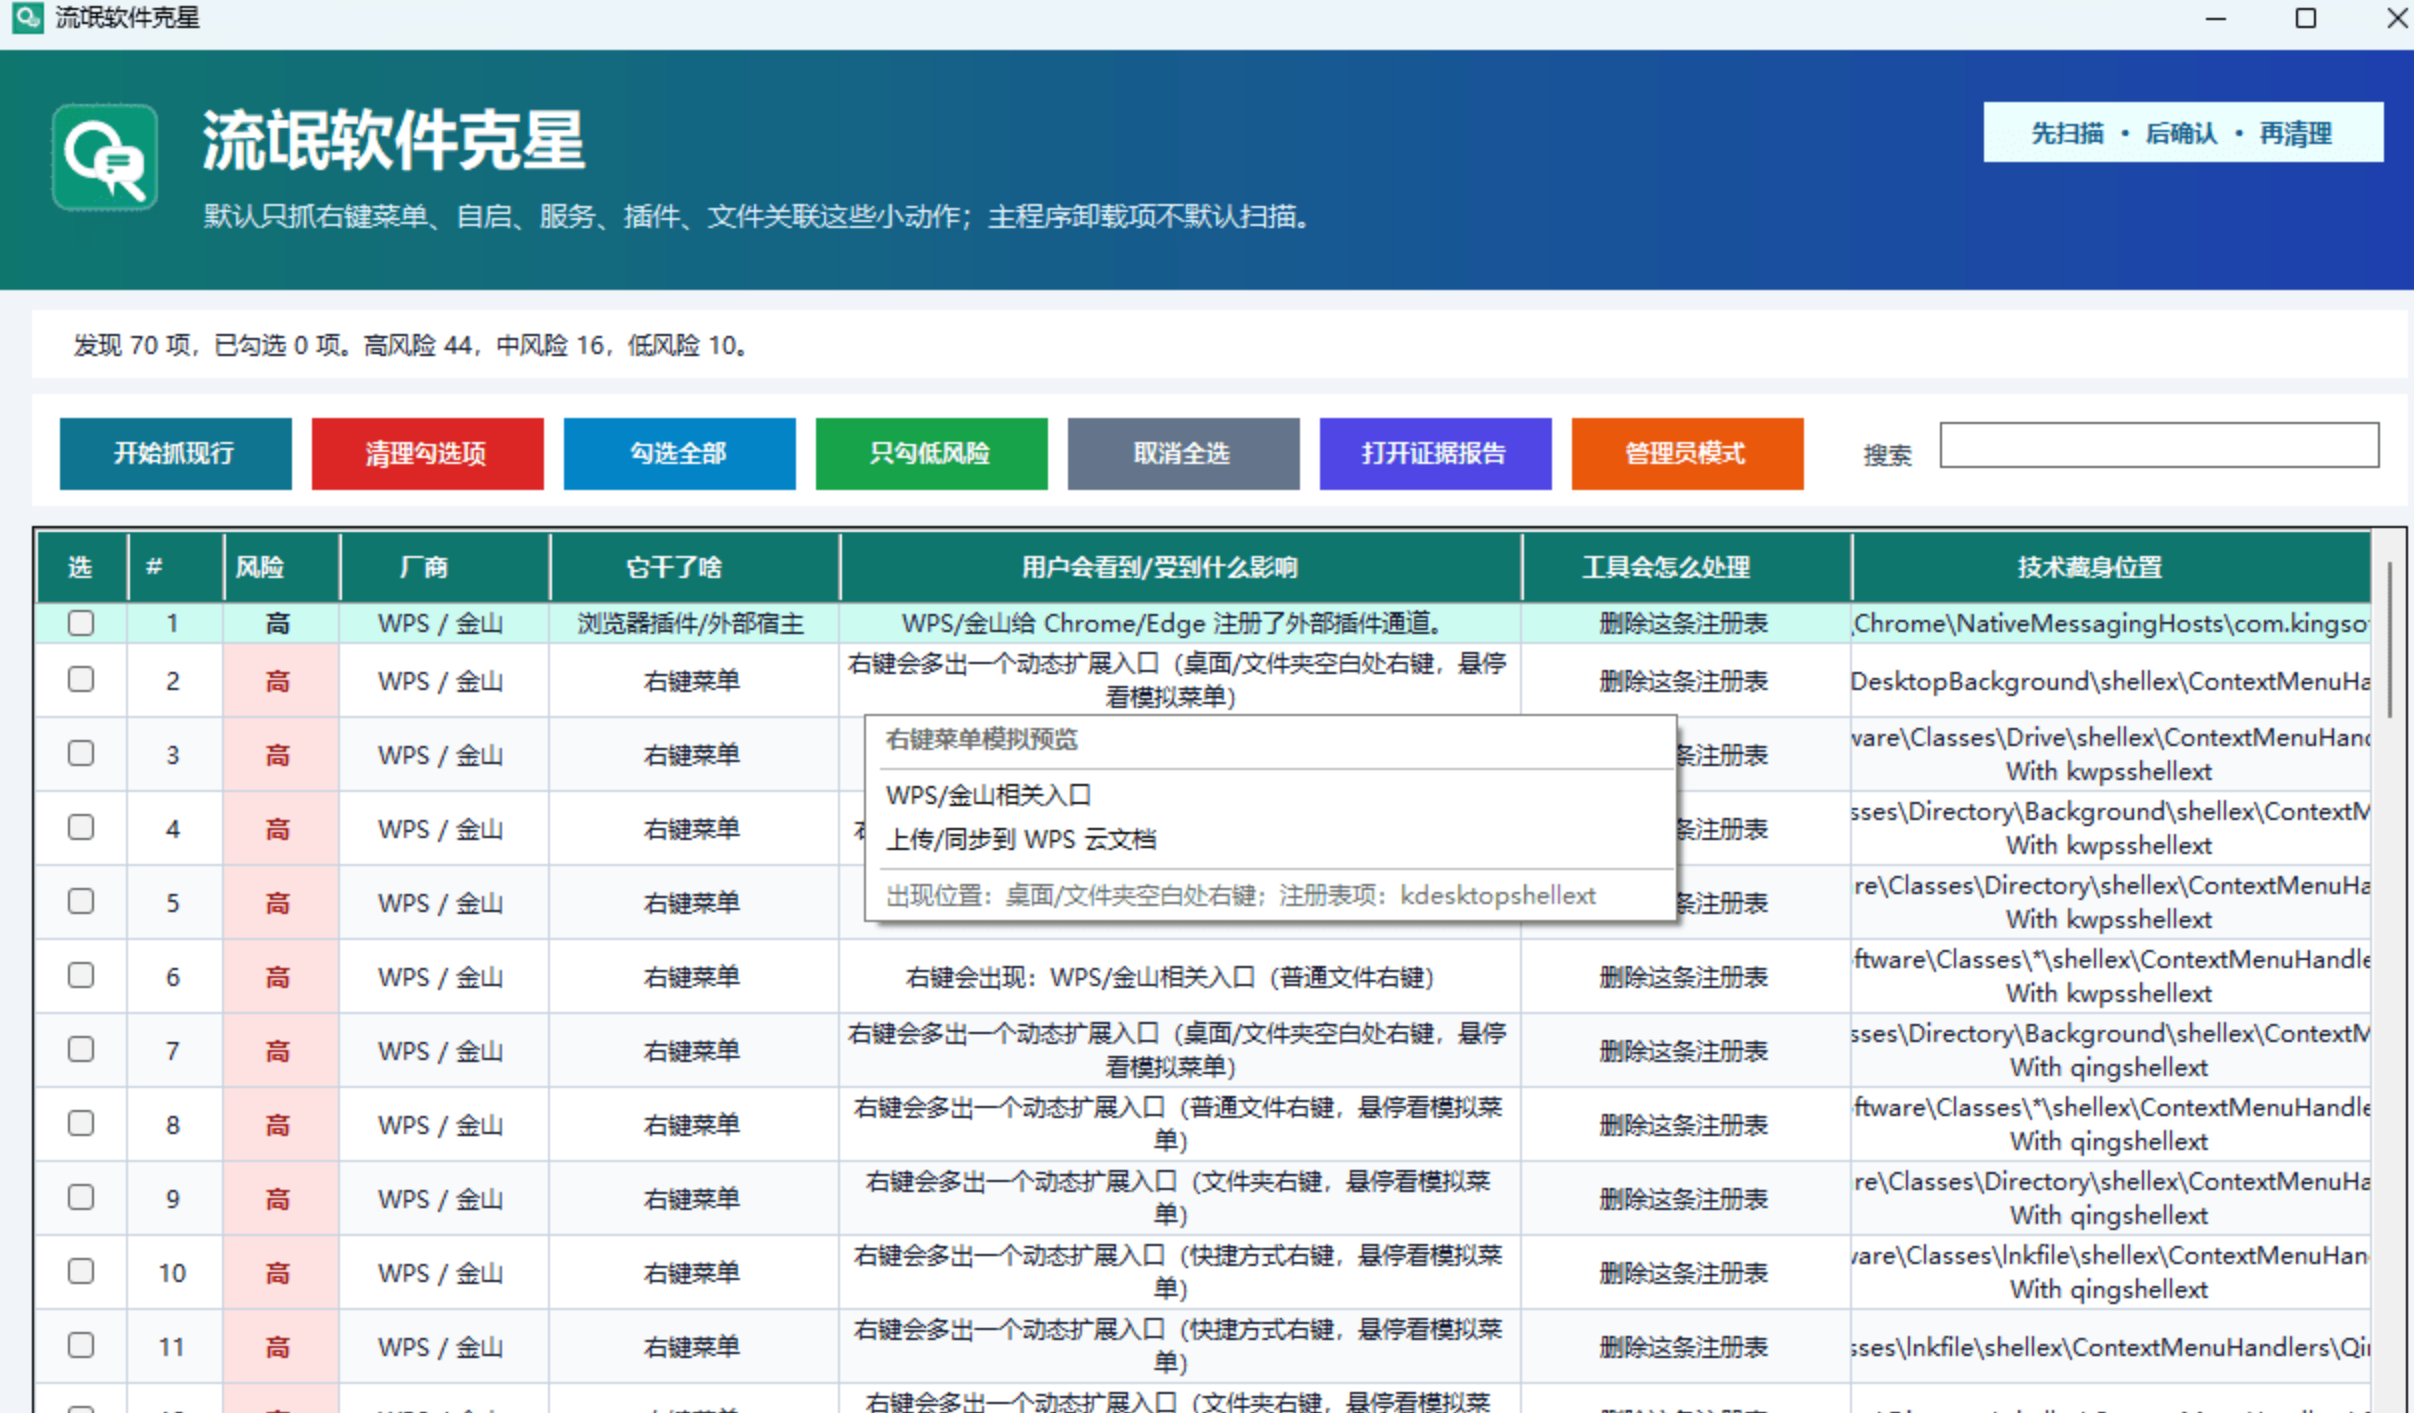
Task: Sort by the 厂商 column header
Action: [445, 567]
